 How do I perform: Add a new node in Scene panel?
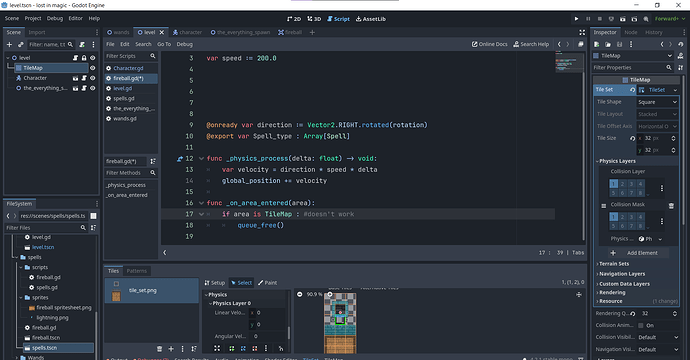9,44
